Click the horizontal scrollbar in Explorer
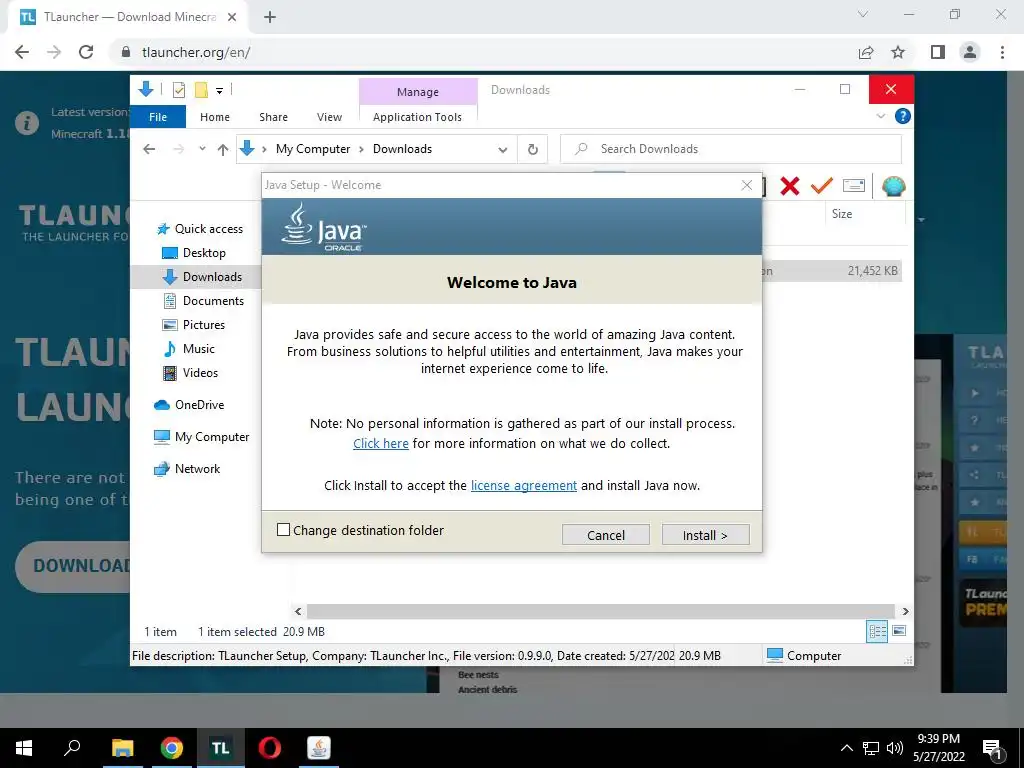 600,611
